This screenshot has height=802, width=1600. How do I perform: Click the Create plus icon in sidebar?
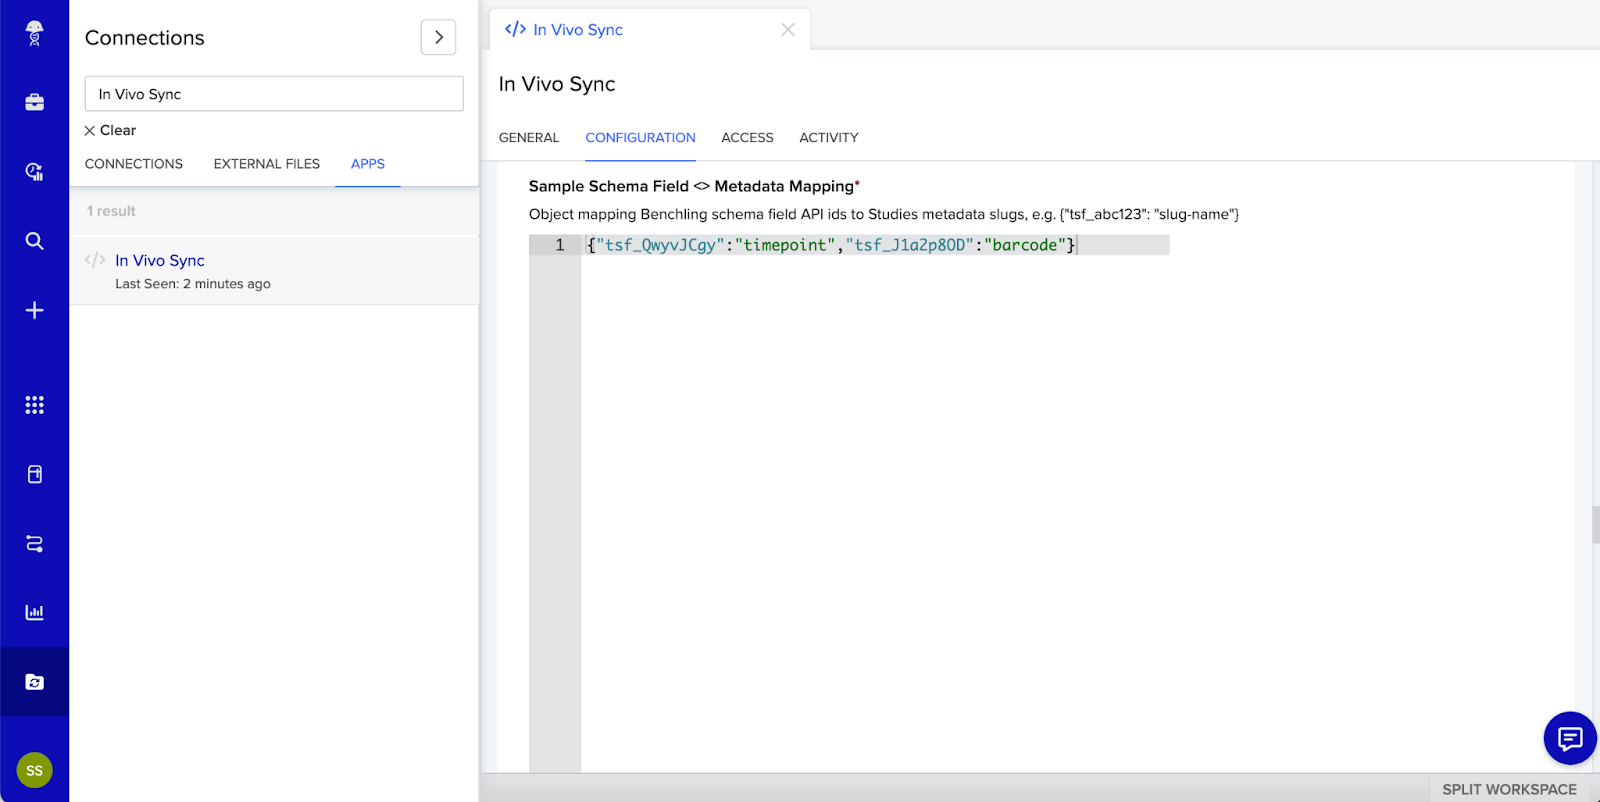34,310
